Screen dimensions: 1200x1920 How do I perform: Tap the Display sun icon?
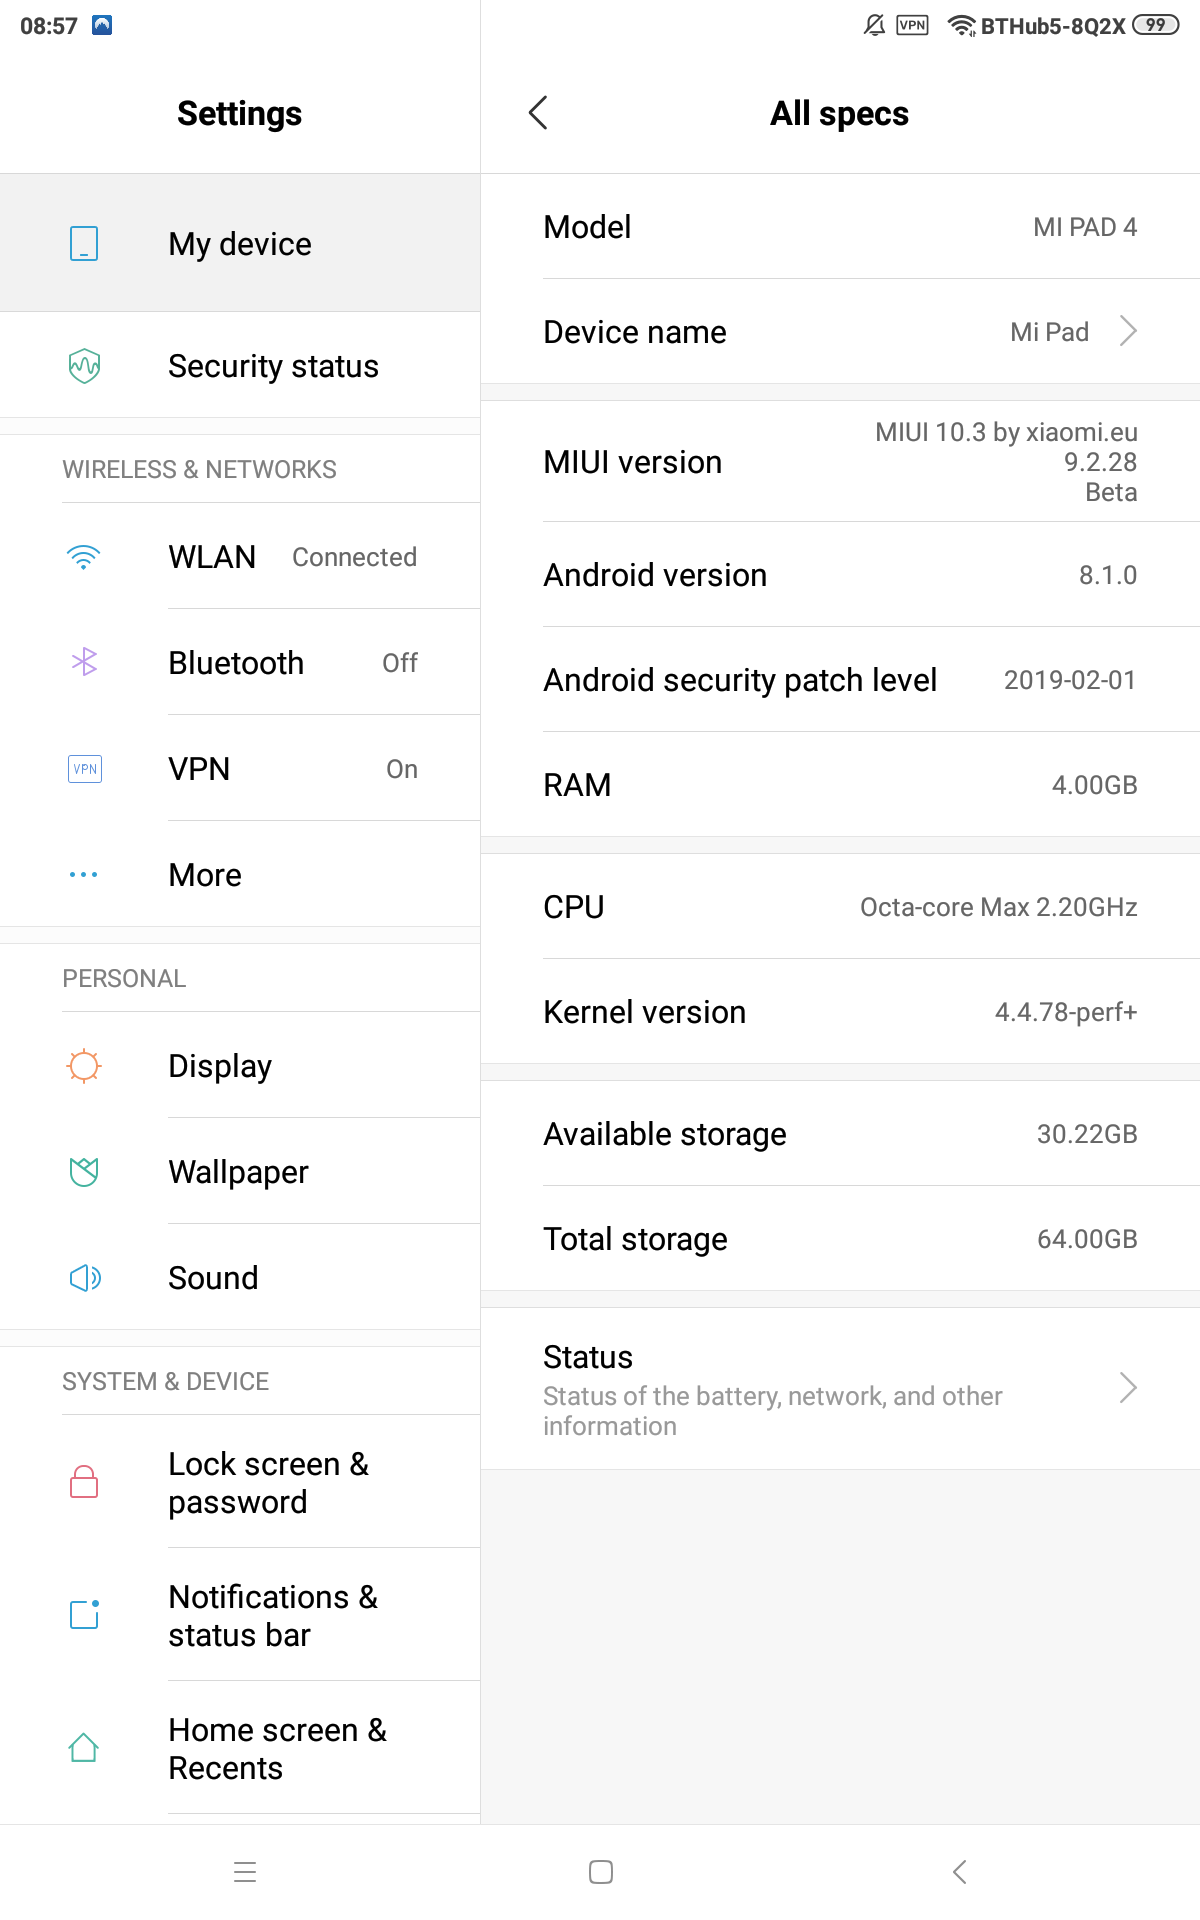pos(84,1066)
